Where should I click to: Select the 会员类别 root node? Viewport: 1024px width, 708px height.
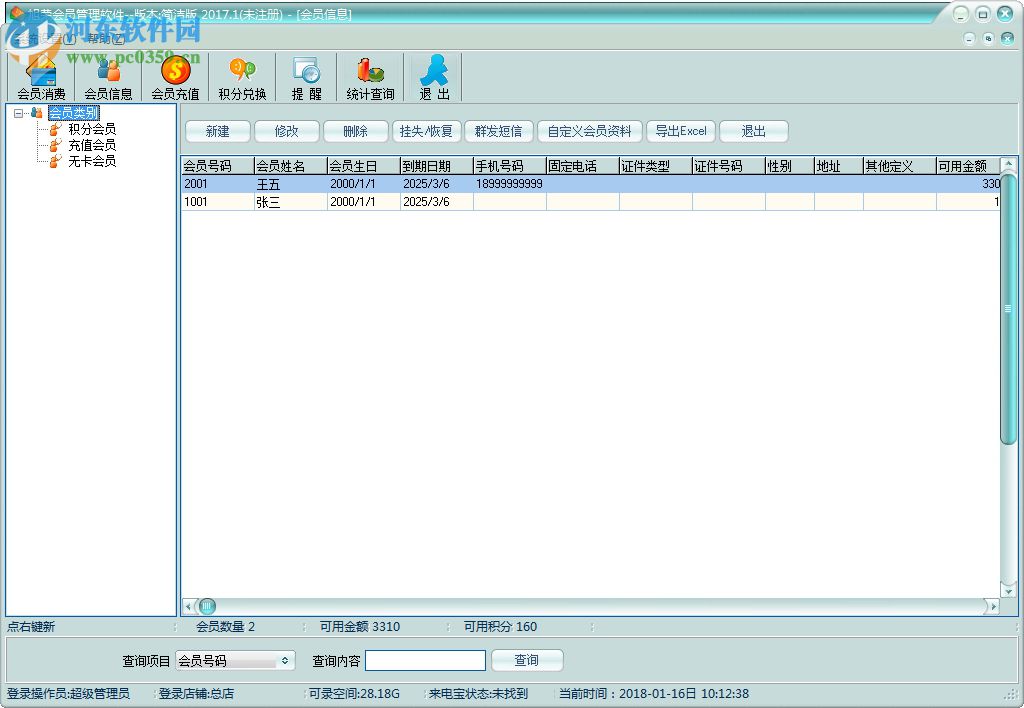coord(73,113)
